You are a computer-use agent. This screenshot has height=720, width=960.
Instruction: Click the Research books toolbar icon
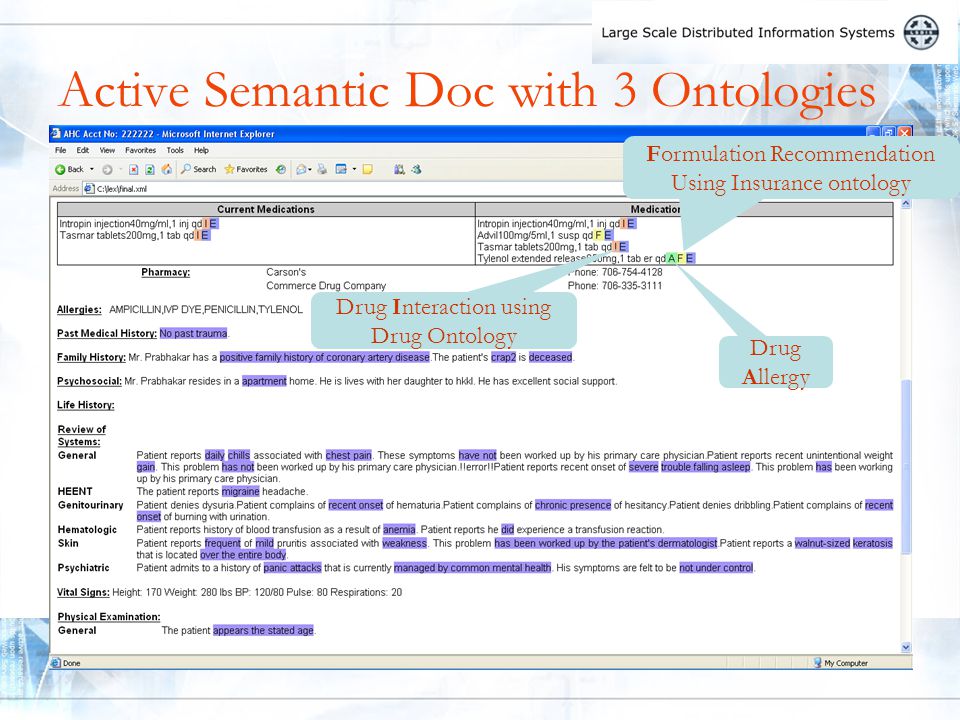click(399, 170)
